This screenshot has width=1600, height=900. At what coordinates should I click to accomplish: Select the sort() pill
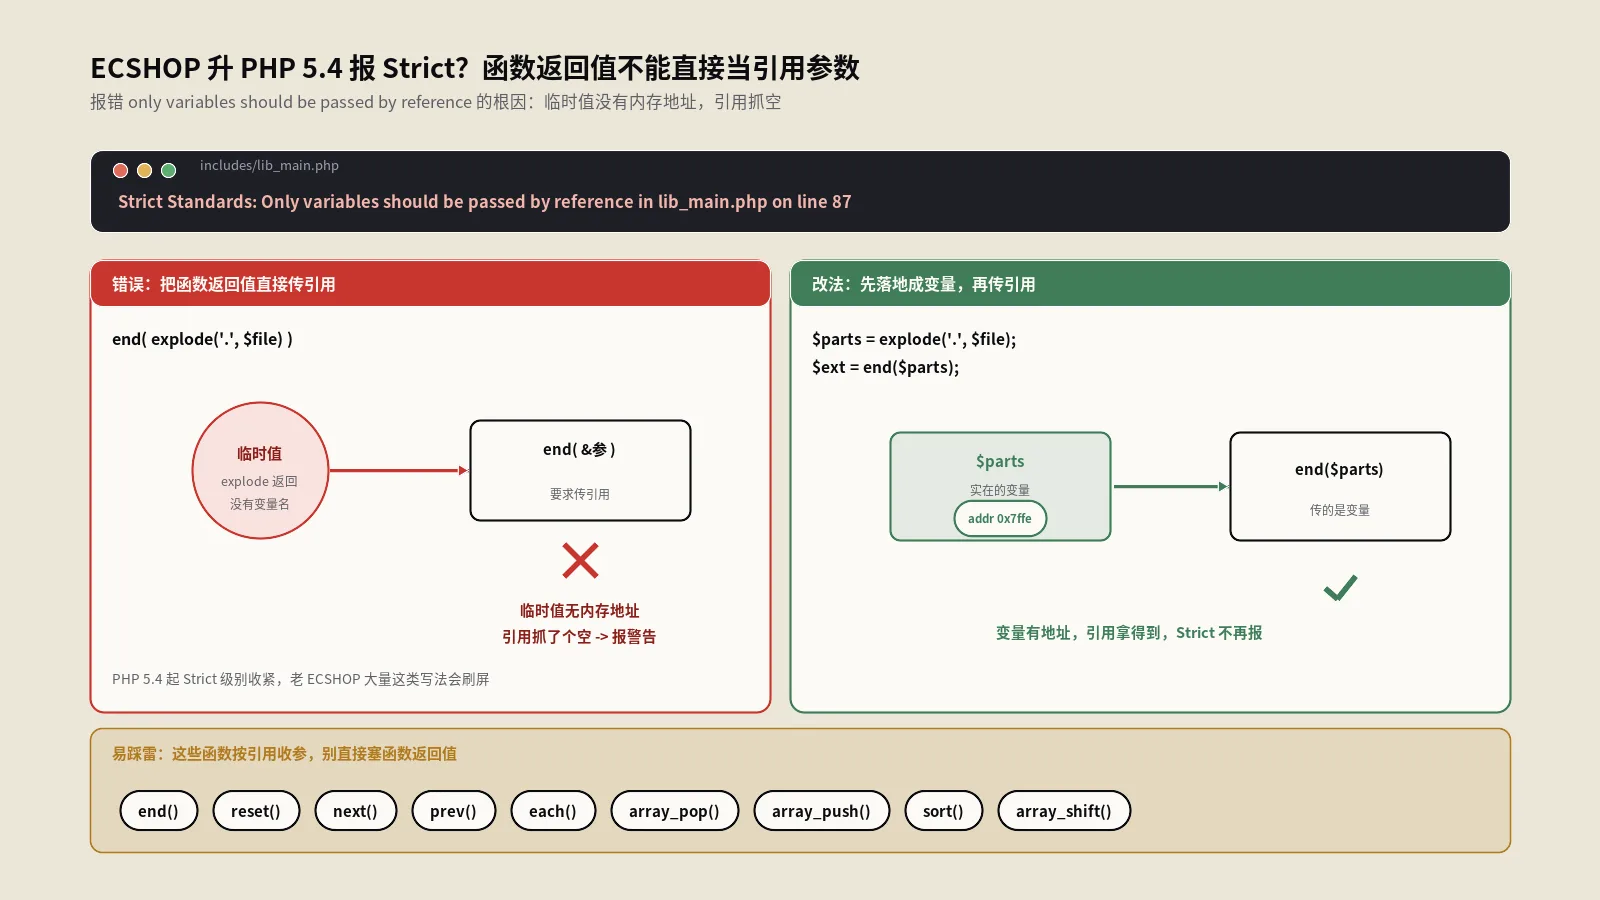tap(943, 811)
